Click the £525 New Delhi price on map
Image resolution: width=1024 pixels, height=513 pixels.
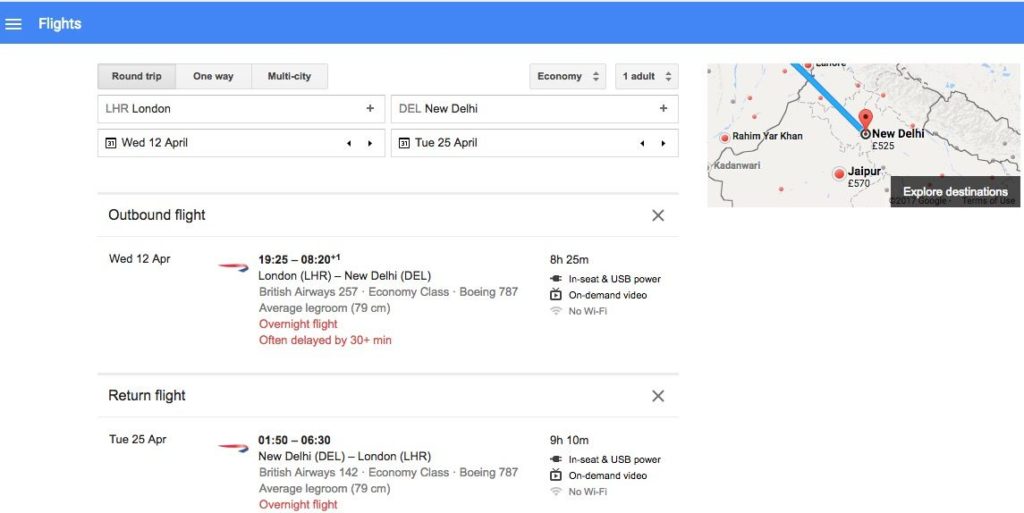coord(883,146)
